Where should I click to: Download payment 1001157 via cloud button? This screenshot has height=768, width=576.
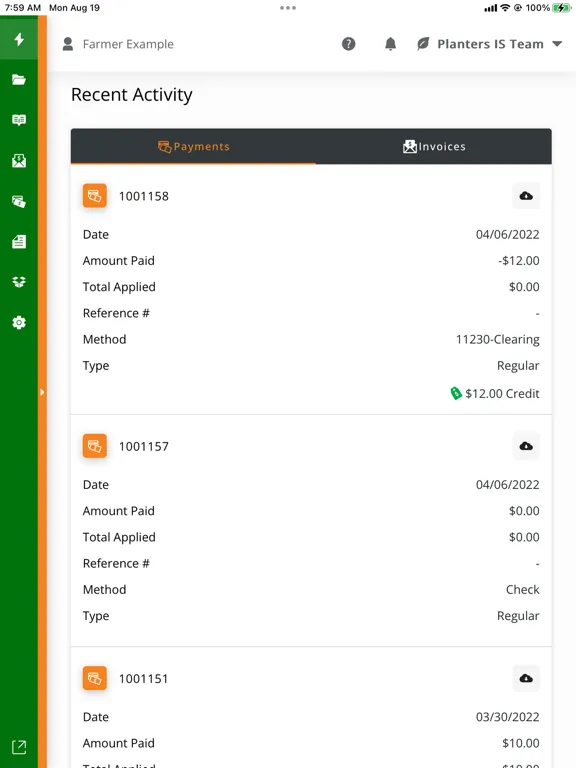coord(526,446)
